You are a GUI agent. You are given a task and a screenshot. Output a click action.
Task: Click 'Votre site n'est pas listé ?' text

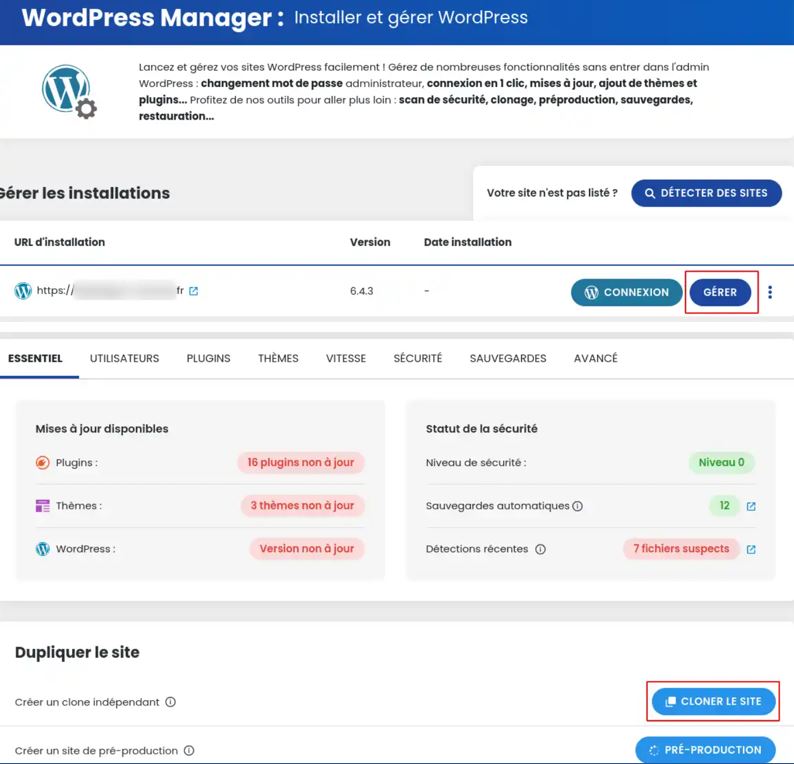pyautogui.click(x=552, y=193)
